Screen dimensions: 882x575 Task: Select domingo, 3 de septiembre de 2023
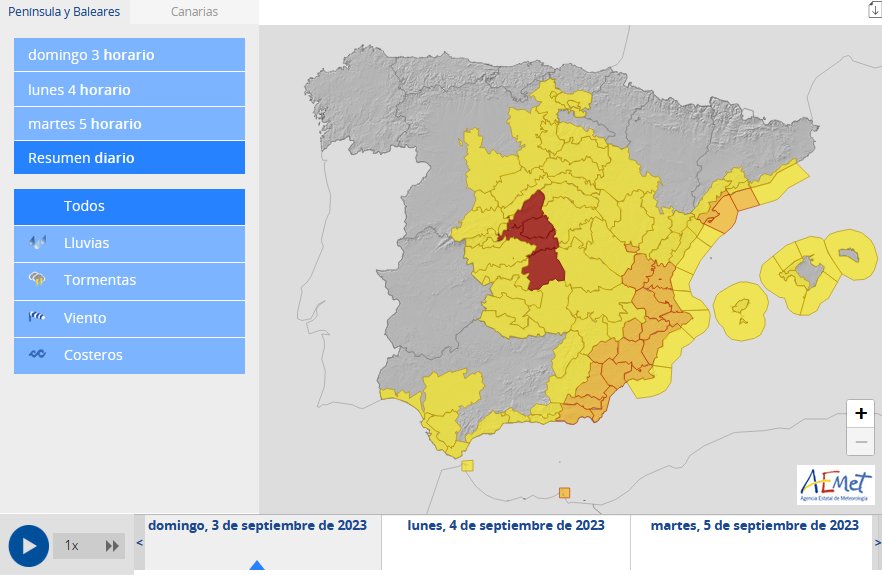[257, 525]
